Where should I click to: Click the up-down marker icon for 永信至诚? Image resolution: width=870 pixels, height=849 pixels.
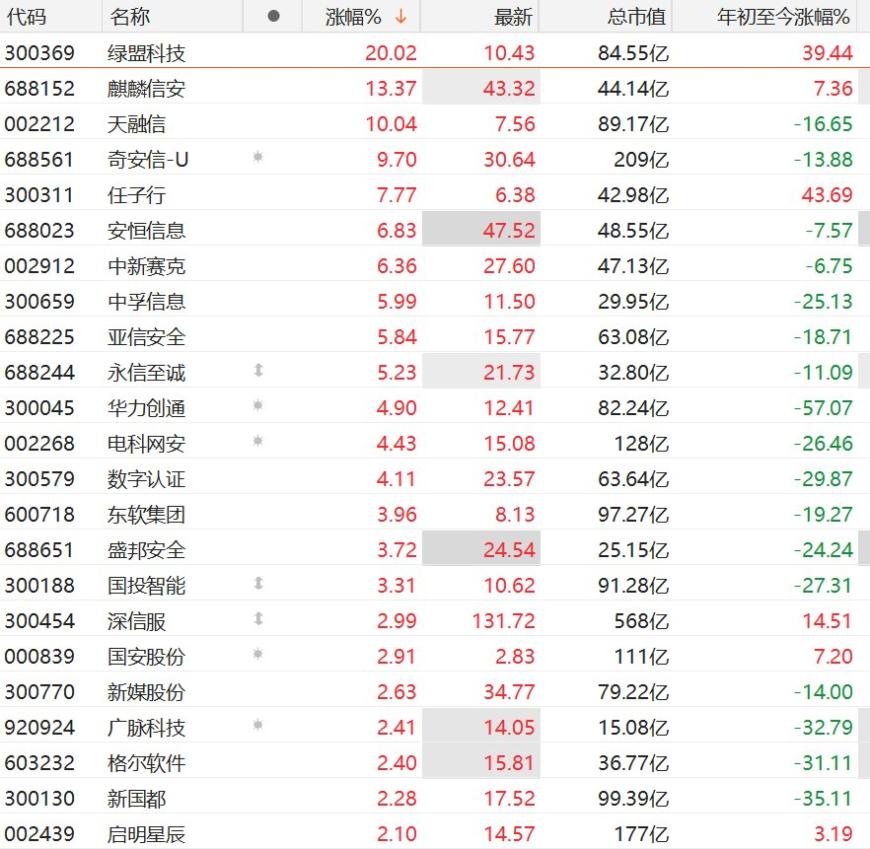(x=258, y=371)
